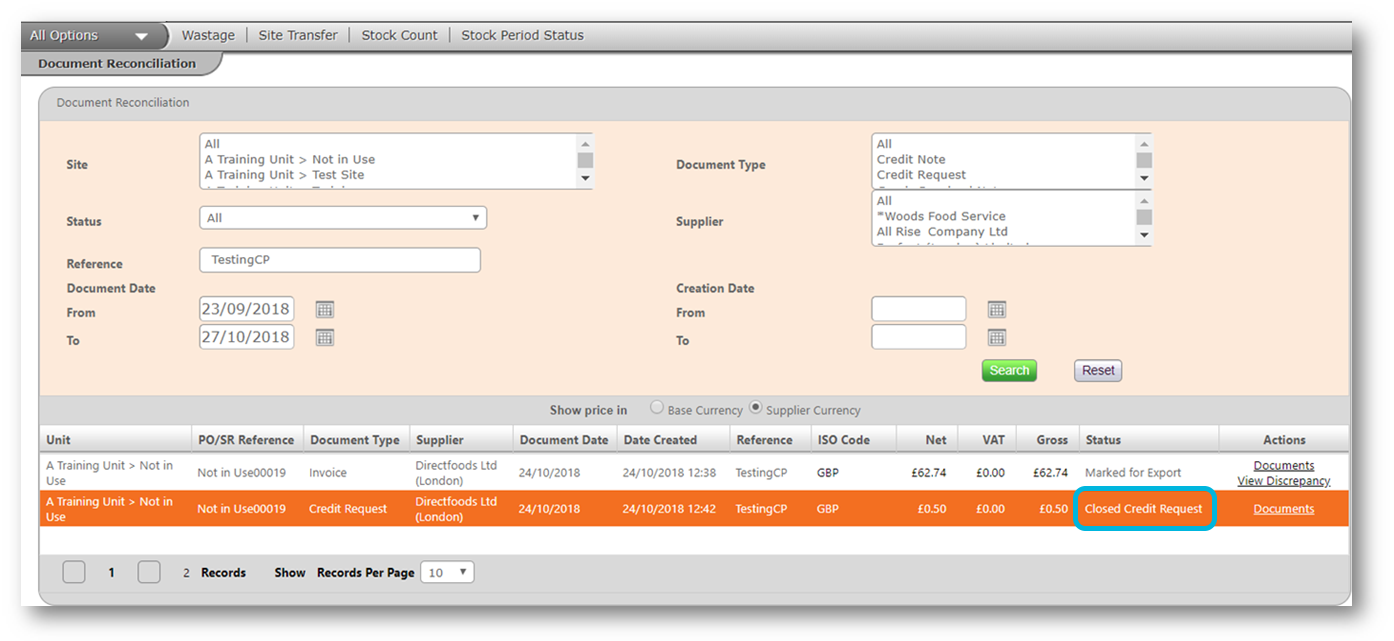The height and width of the screenshot is (641, 1394).
Task: Open the Wastage menu item
Action: (x=208, y=35)
